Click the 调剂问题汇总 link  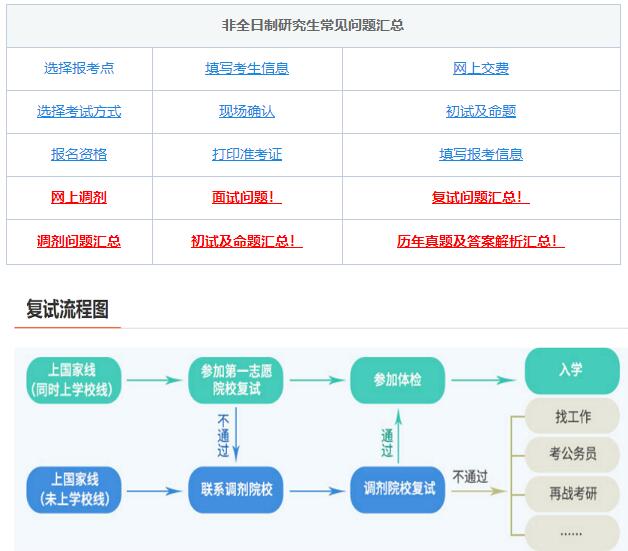pos(79,241)
